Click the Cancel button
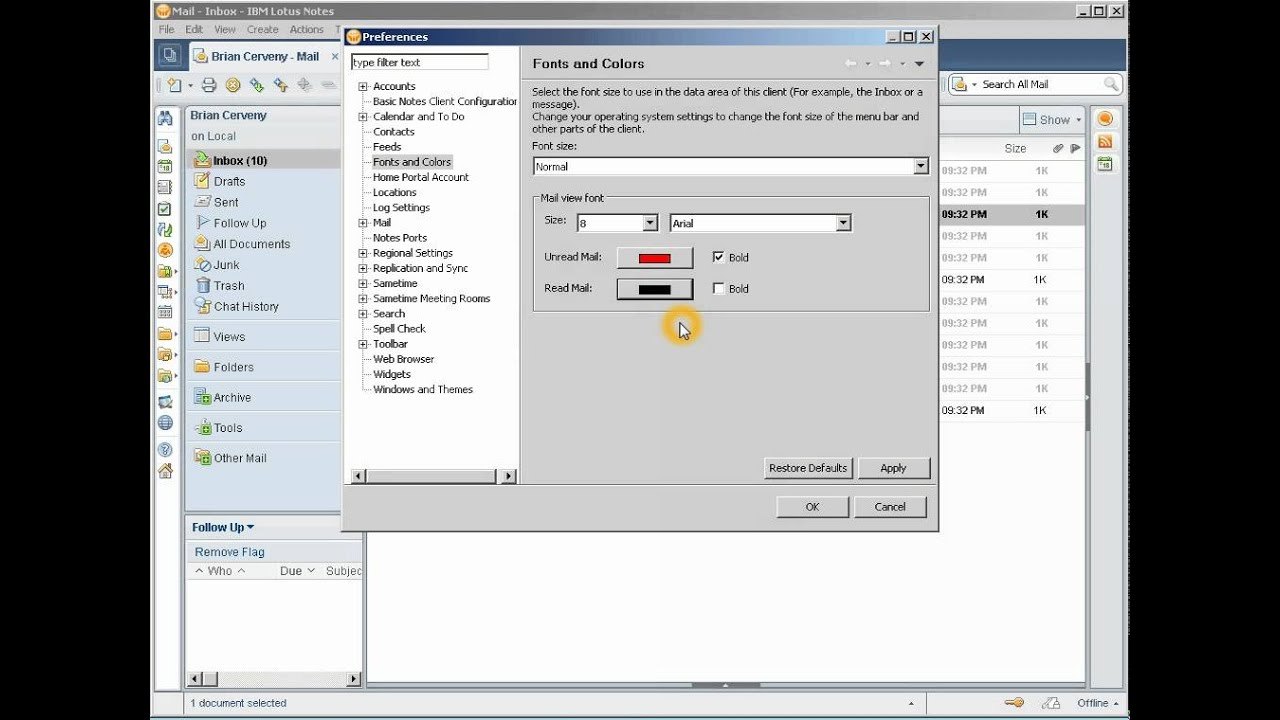Viewport: 1280px width, 720px height. (x=890, y=507)
